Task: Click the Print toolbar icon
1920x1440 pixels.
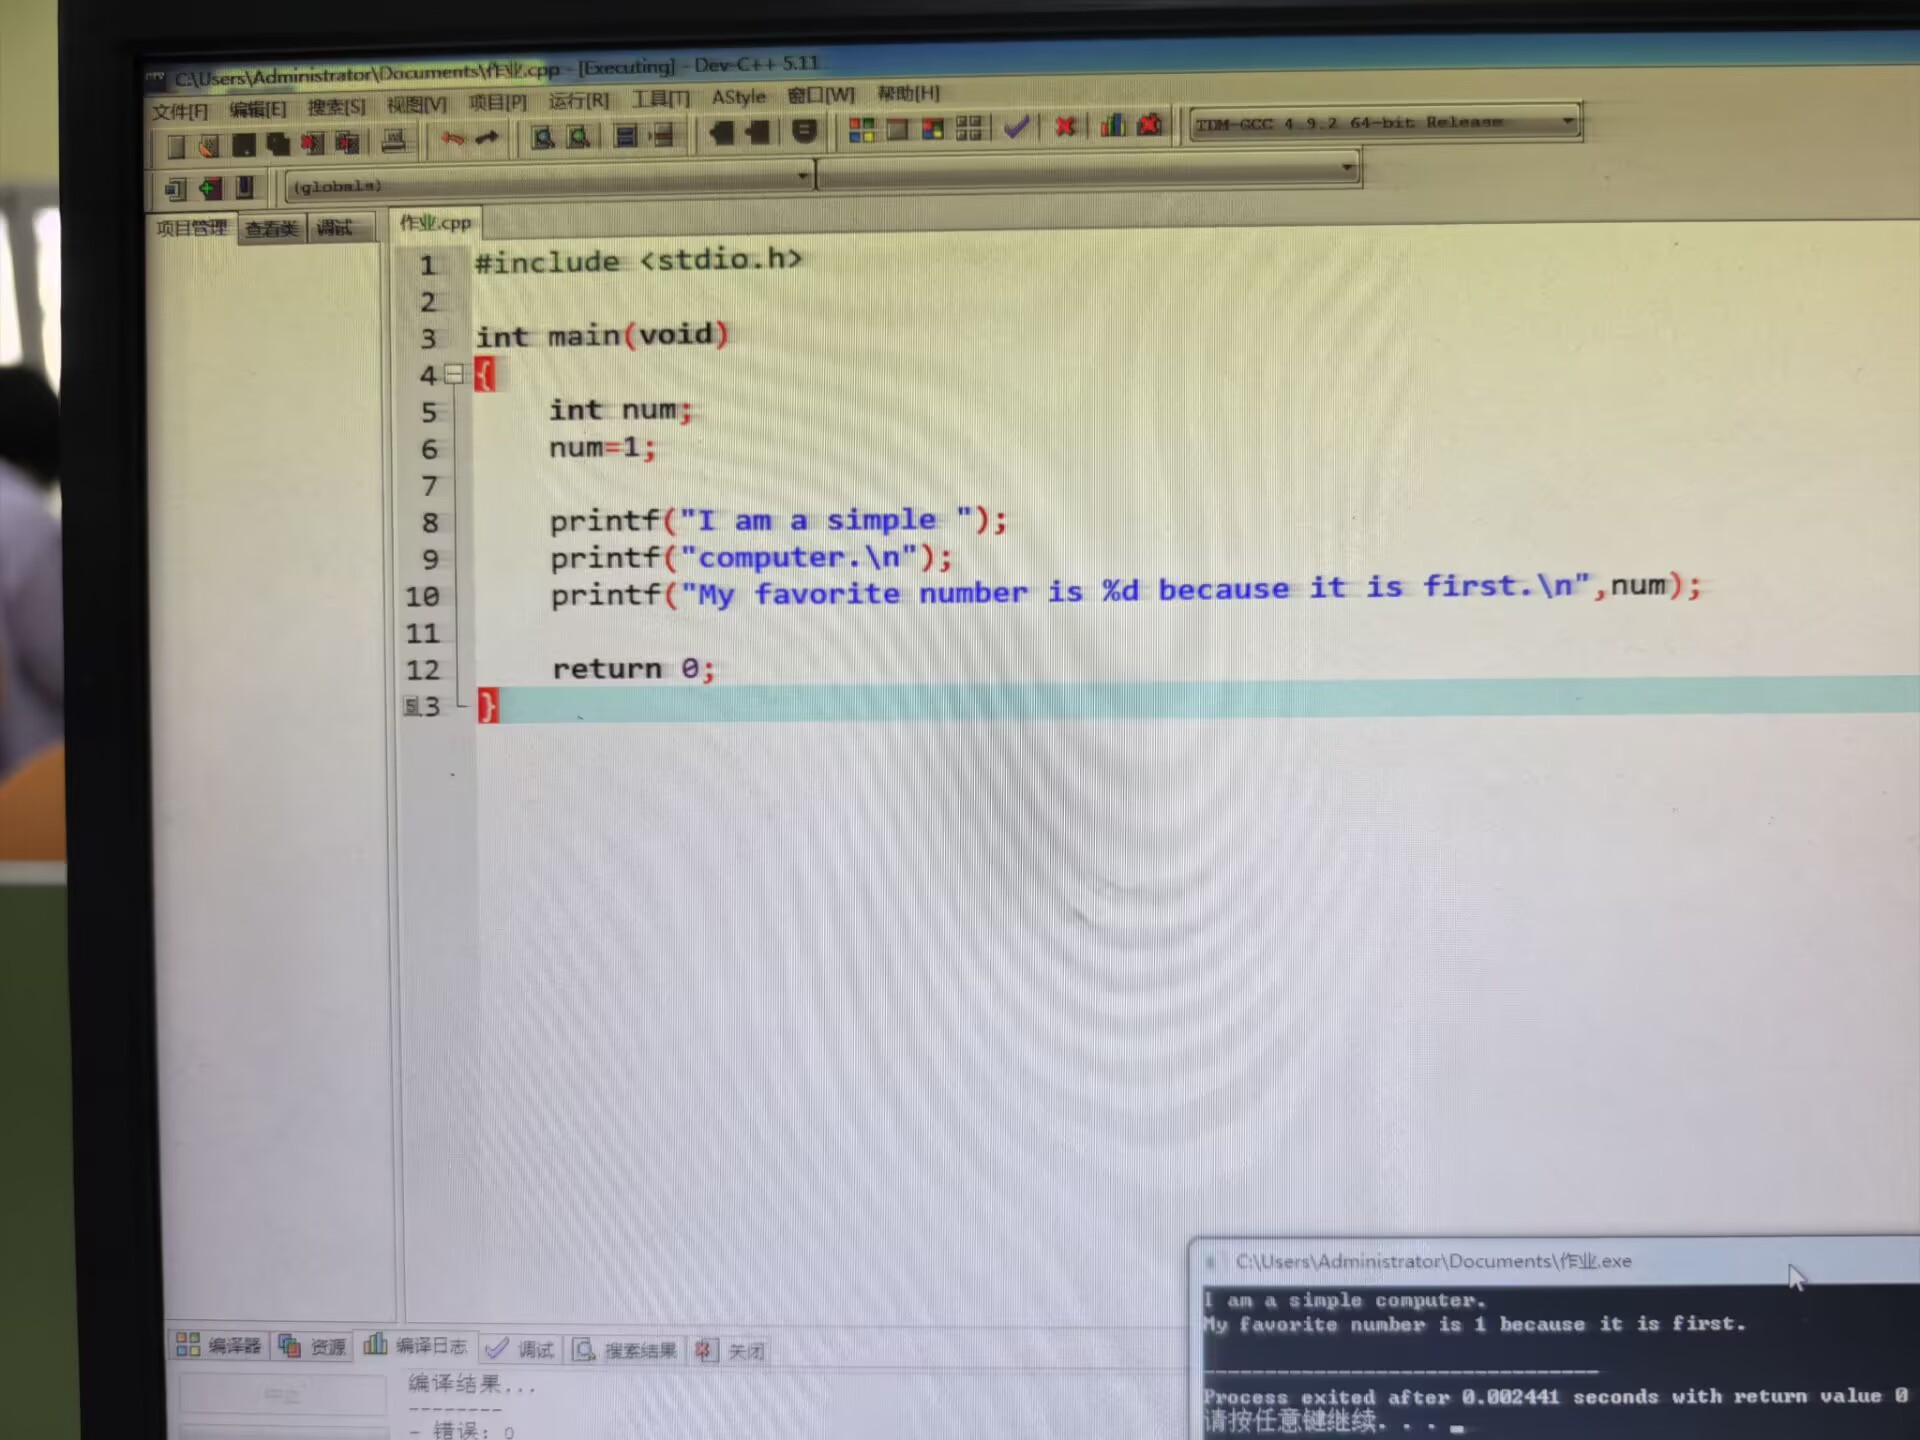Action: (394, 141)
